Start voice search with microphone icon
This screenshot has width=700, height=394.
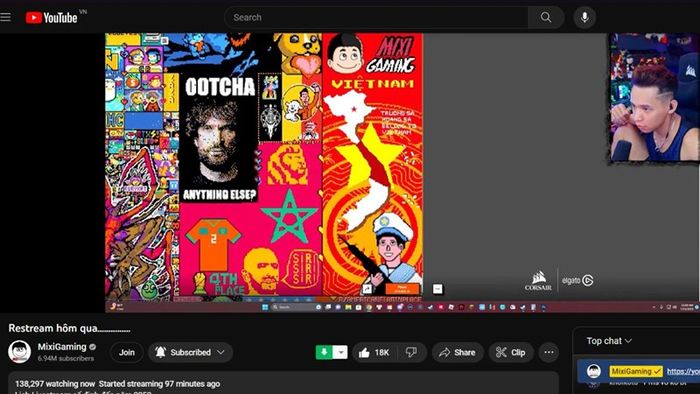[x=584, y=17]
